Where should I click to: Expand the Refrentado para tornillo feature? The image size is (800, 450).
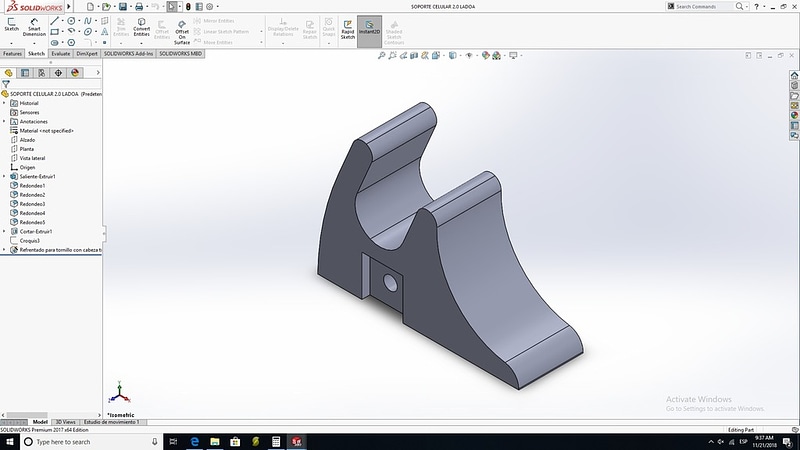[4, 250]
